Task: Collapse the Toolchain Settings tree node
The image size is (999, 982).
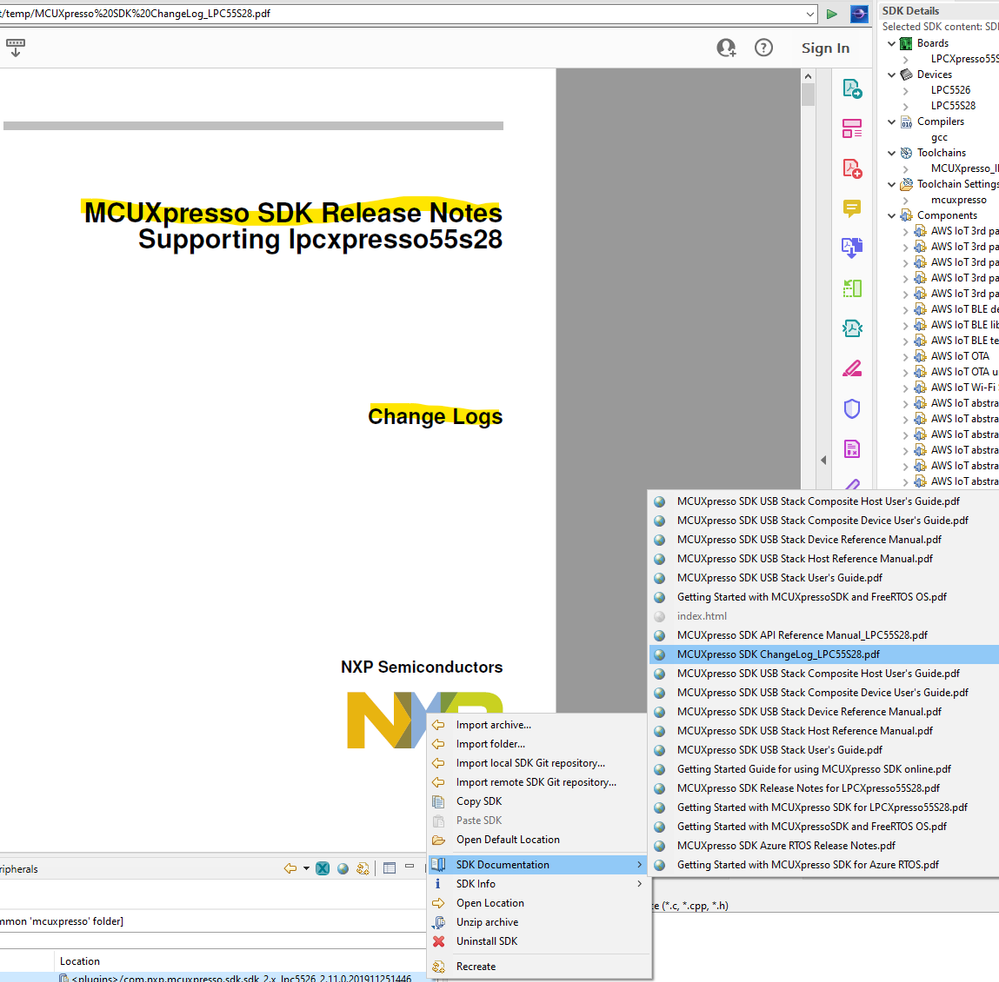Action: 891,184
